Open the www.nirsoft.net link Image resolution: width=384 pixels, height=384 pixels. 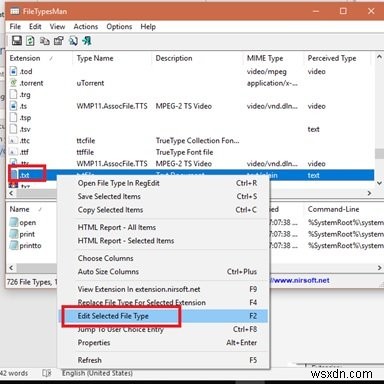tap(302, 280)
